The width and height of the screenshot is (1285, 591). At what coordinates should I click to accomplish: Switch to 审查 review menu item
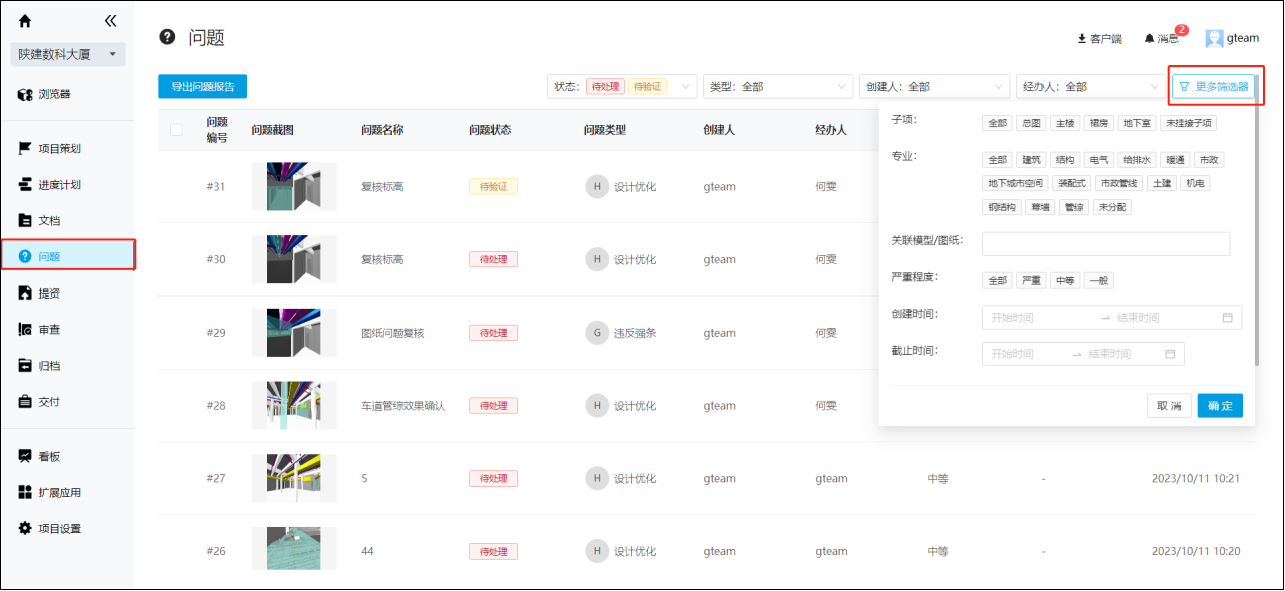coord(49,330)
